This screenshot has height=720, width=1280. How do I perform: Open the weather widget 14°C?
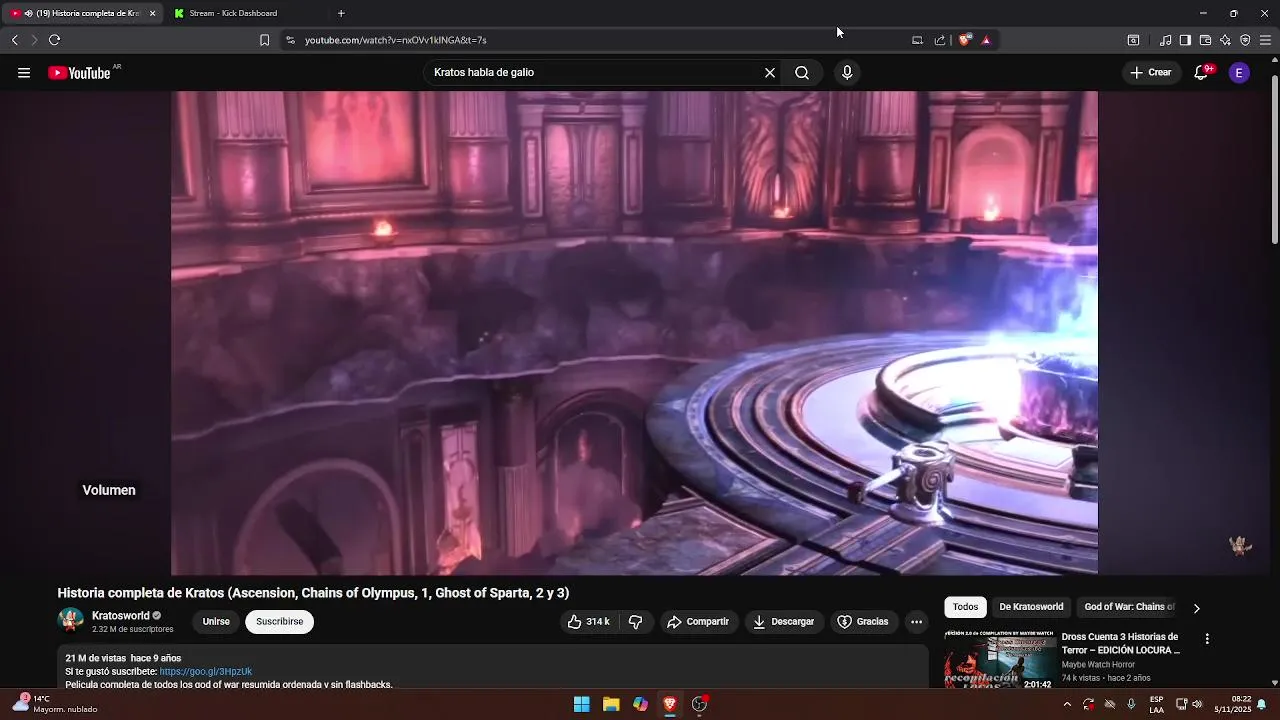[x=55, y=704]
